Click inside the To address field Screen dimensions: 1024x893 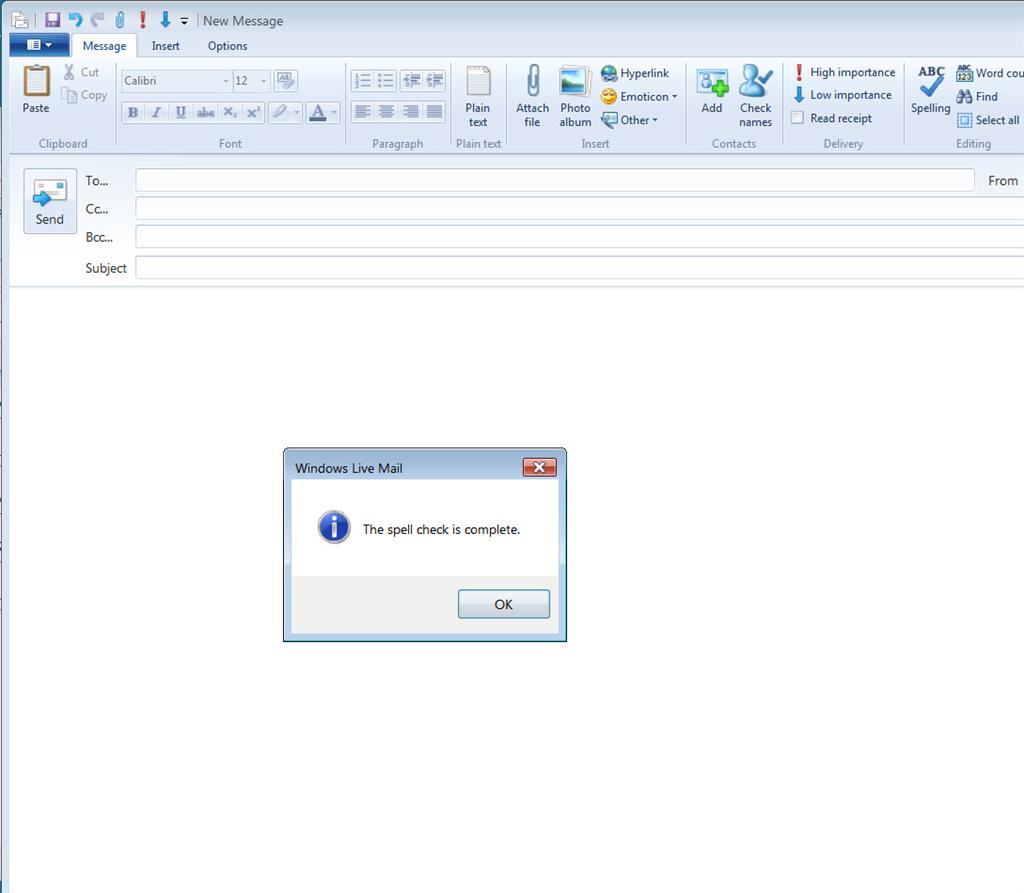click(555, 180)
